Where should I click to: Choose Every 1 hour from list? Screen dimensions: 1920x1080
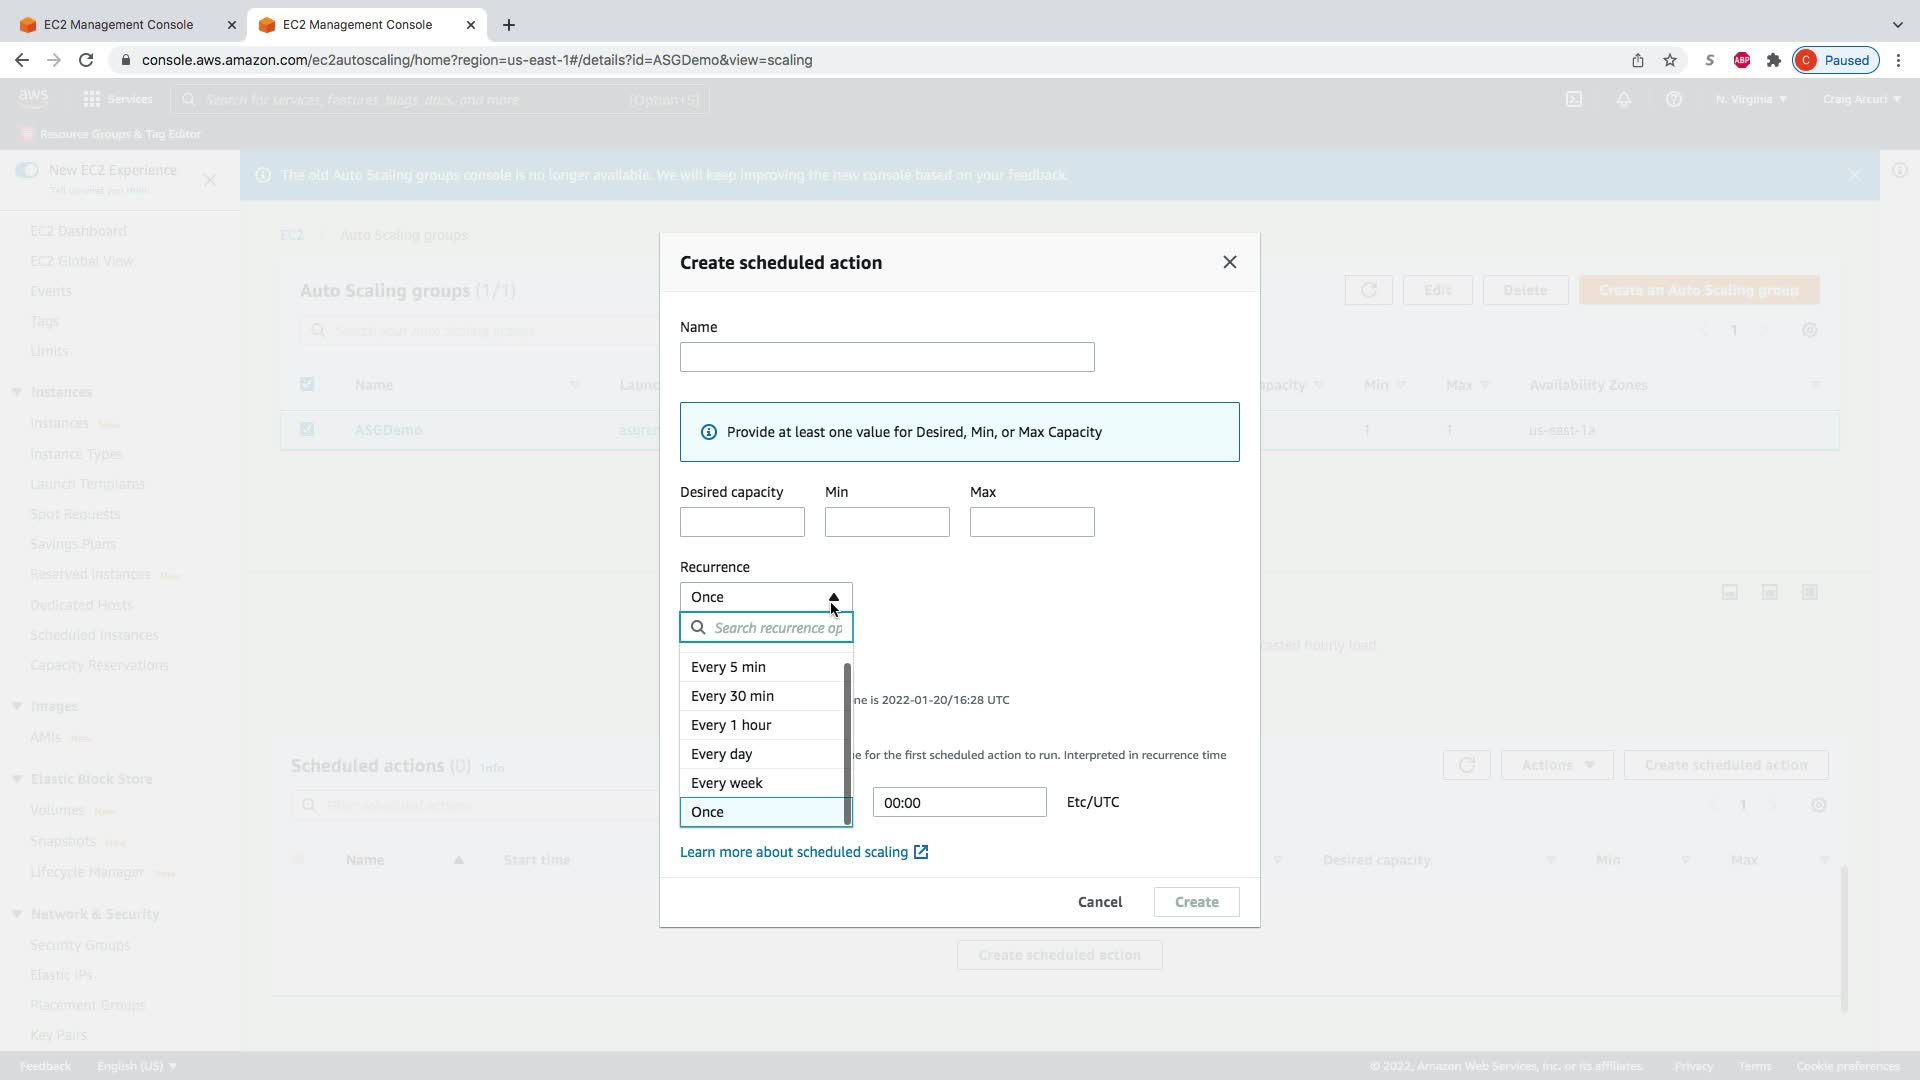point(731,725)
